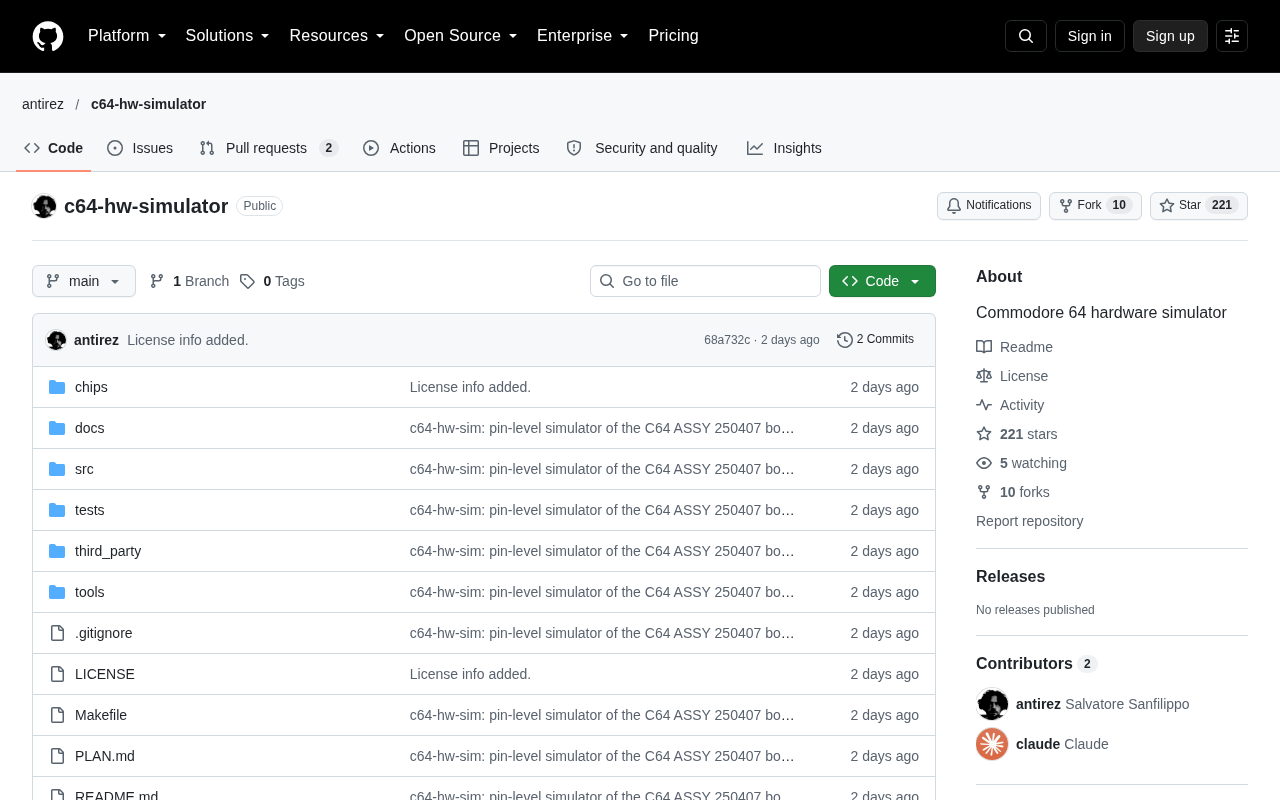
Task: Click the third_party folder icon
Action: [57, 551]
